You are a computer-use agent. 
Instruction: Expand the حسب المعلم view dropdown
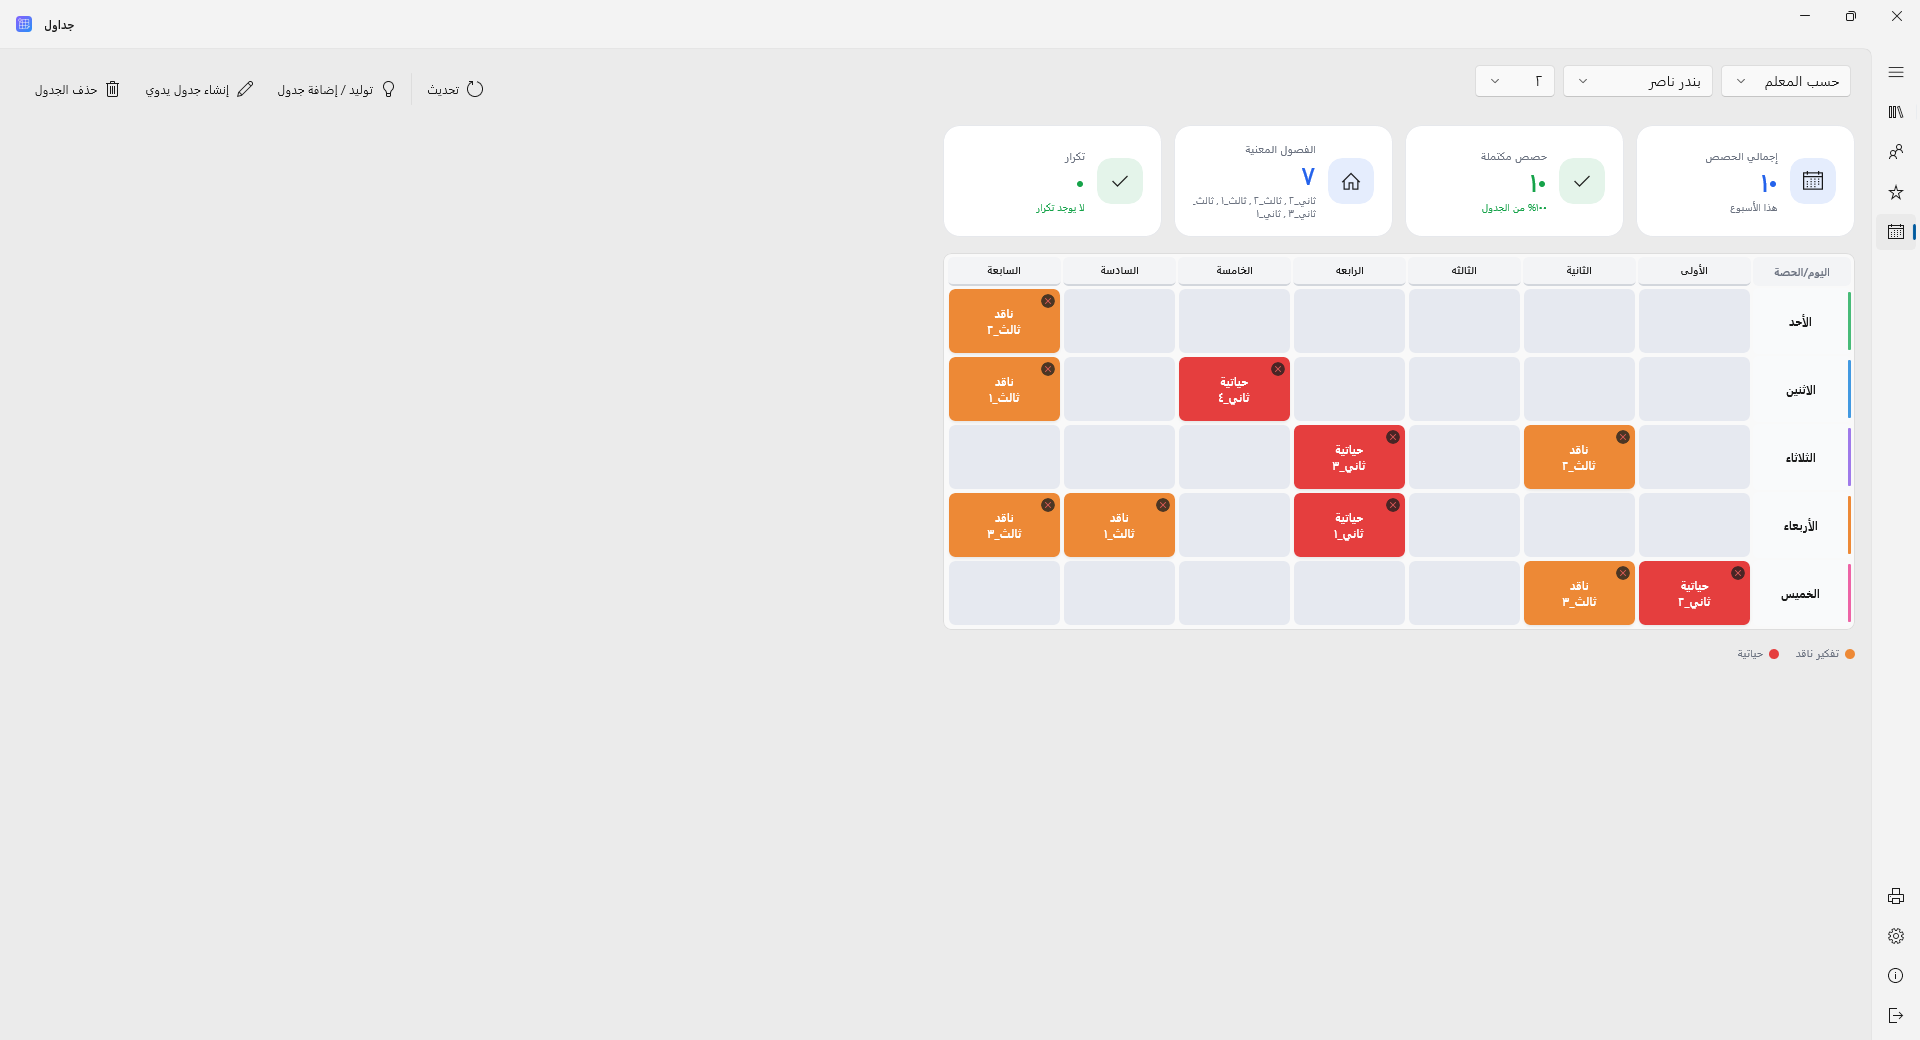coord(1785,81)
